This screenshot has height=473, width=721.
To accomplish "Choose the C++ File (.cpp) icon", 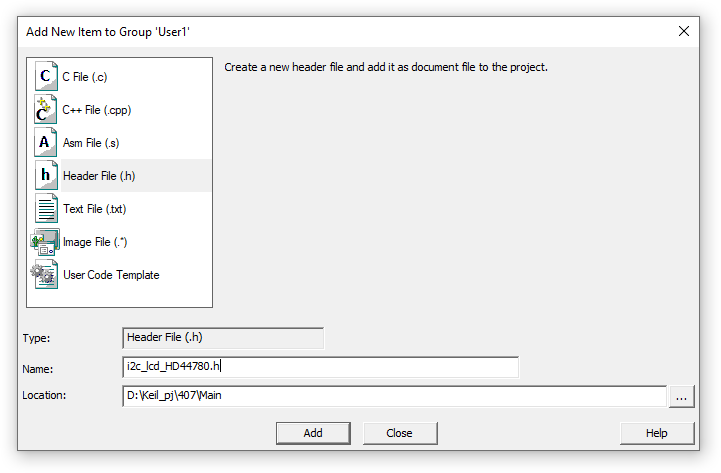I will (x=45, y=109).
